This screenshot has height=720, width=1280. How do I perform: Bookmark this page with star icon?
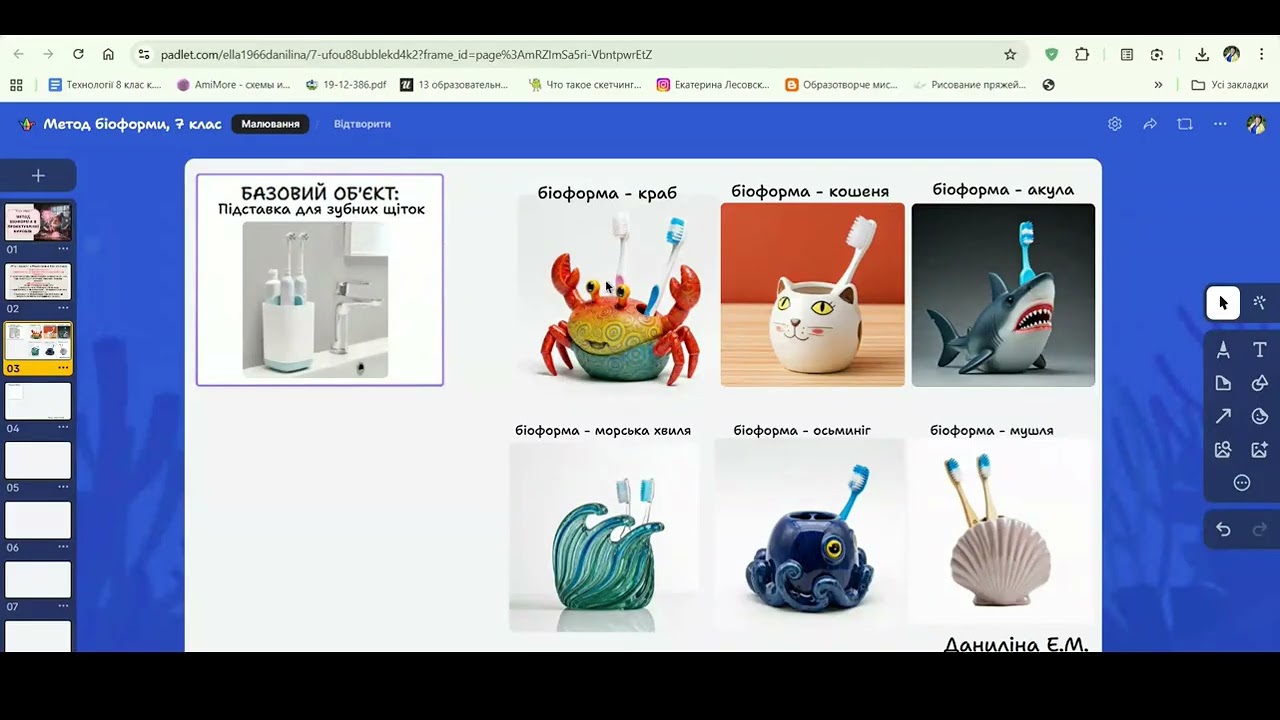(x=1010, y=54)
